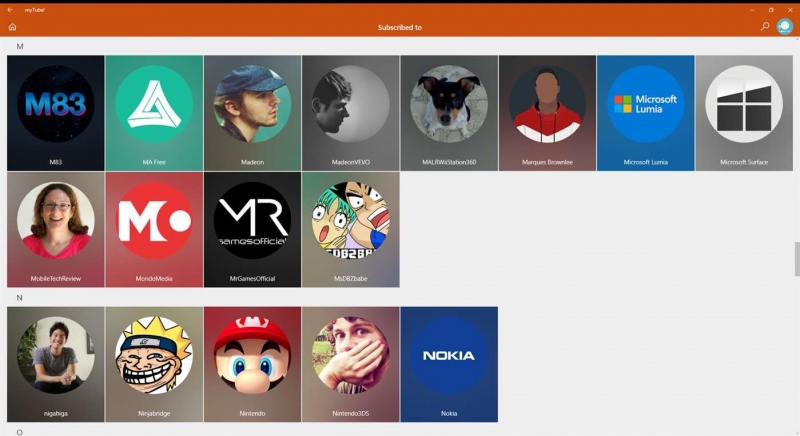Open the MALRWiiStation360 channel tile

(449, 113)
